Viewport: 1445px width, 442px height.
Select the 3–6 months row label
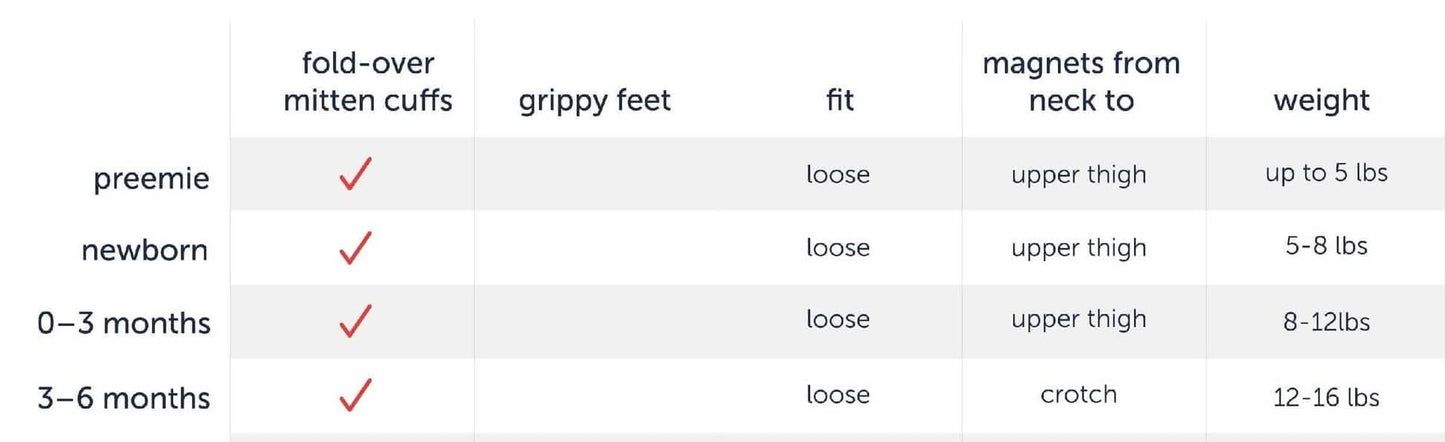coord(124,398)
